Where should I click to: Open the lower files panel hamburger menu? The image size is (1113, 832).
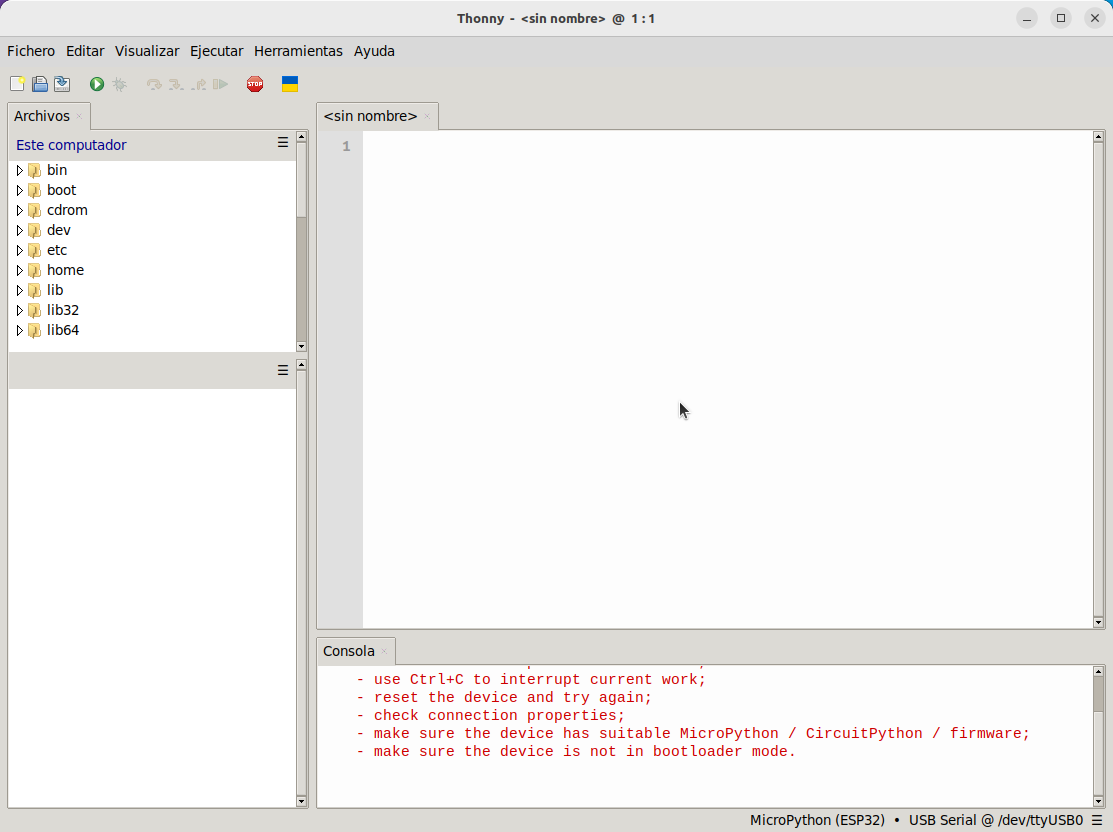pyautogui.click(x=283, y=371)
